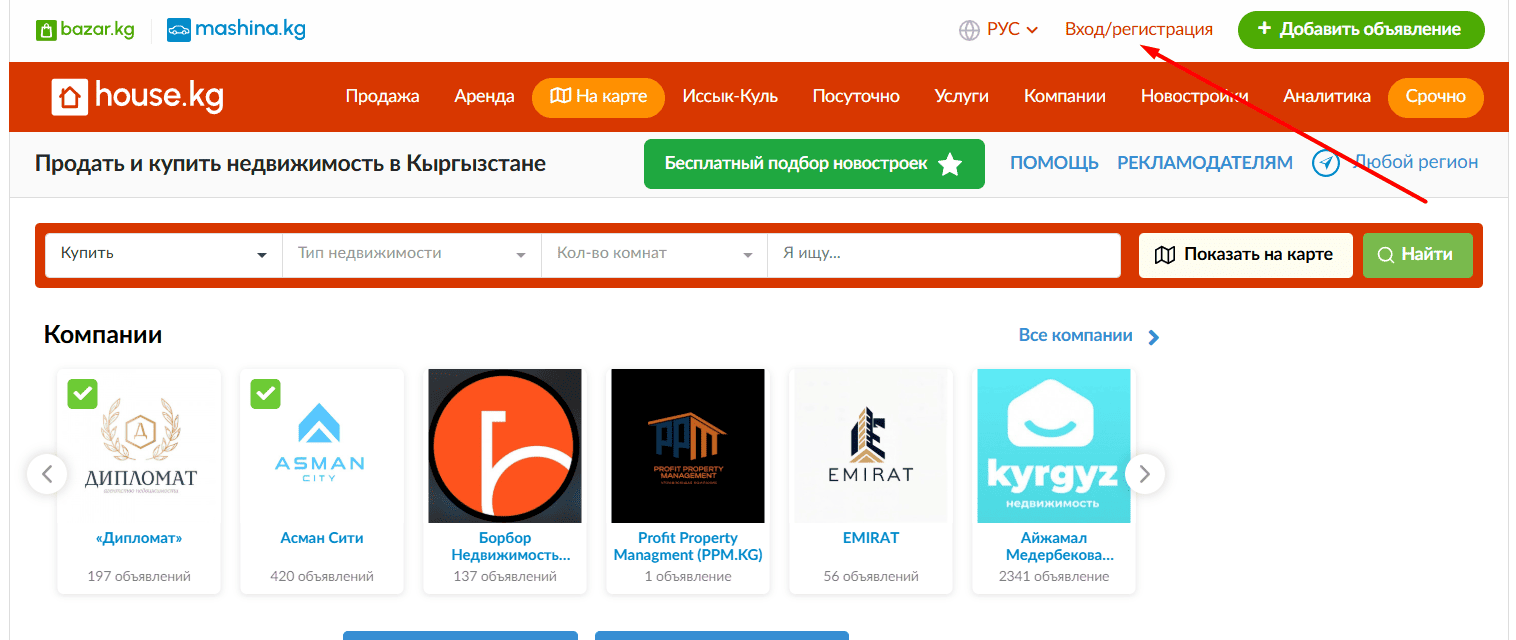Select the Любой регион region selector
Screen dimensions: 1516x640
[1415, 162]
